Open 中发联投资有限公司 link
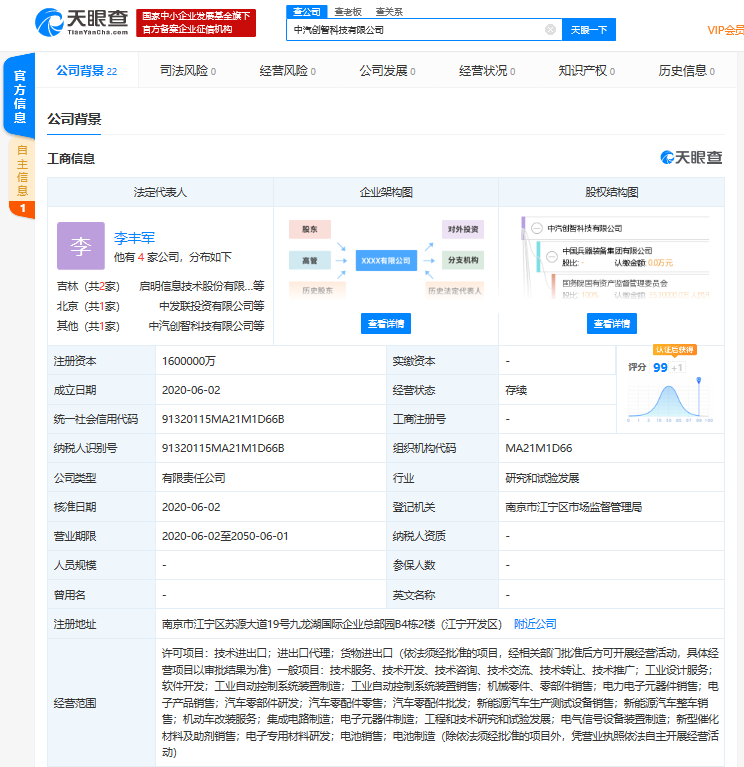744x767 pixels. pyautogui.click(x=211, y=306)
